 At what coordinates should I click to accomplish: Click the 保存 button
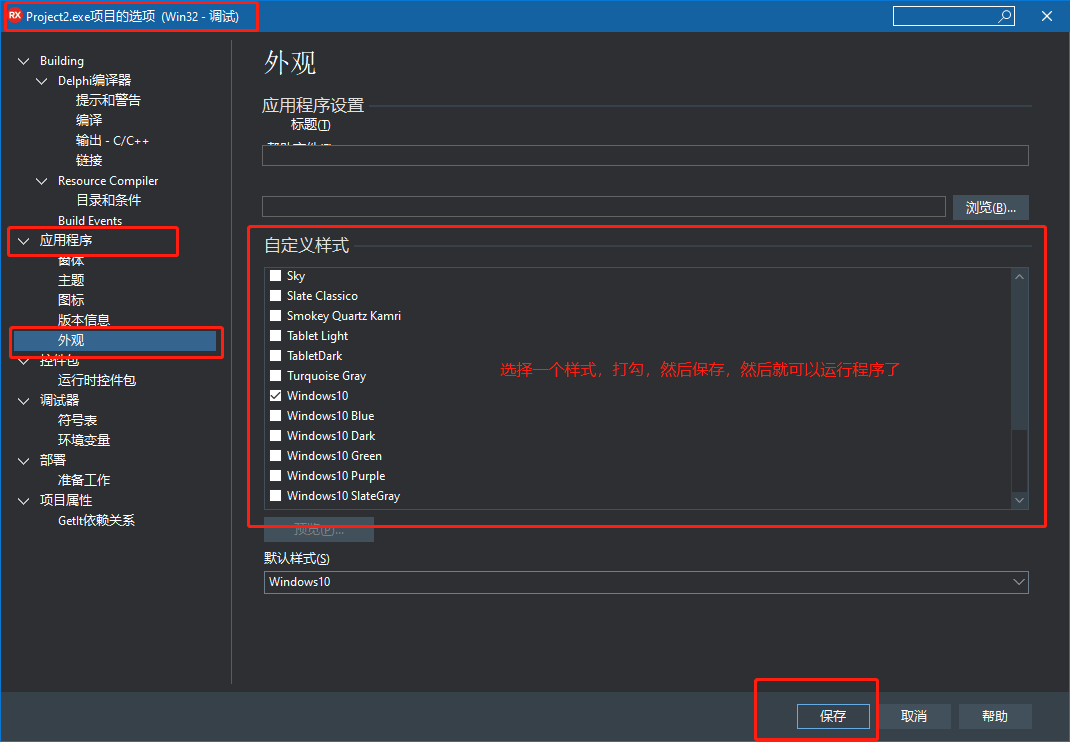[x=833, y=716]
